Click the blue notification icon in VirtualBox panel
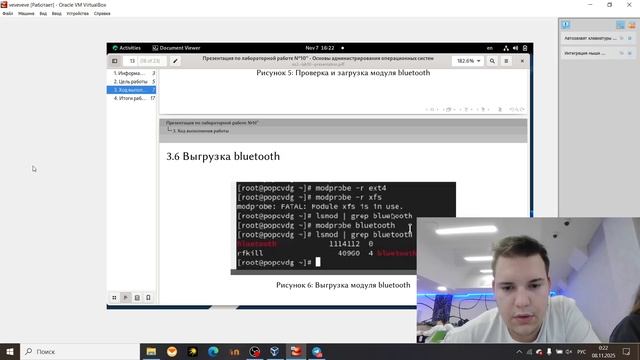640x360 pixels. [566, 25]
